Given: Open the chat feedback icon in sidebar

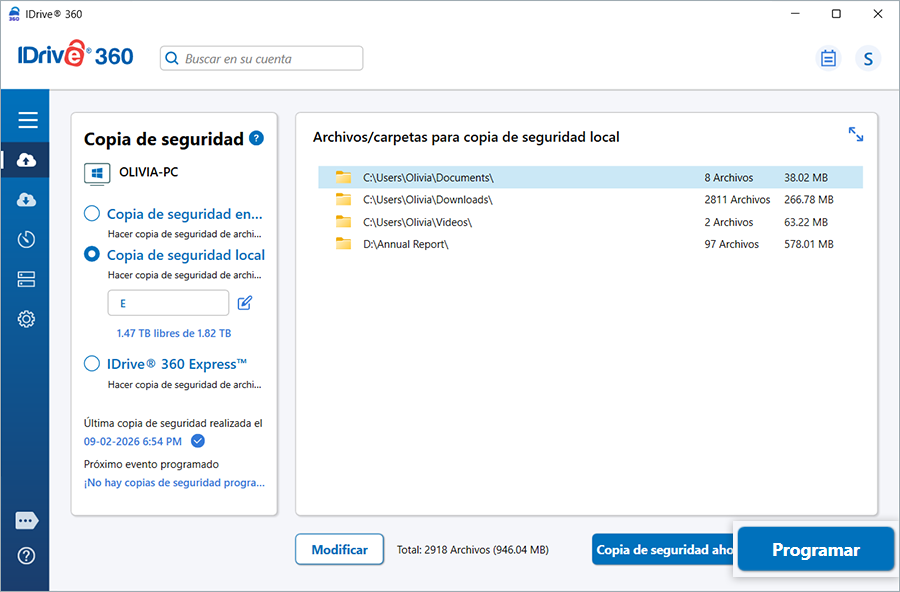Looking at the screenshot, I should pyautogui.click(x=27, y=521).
